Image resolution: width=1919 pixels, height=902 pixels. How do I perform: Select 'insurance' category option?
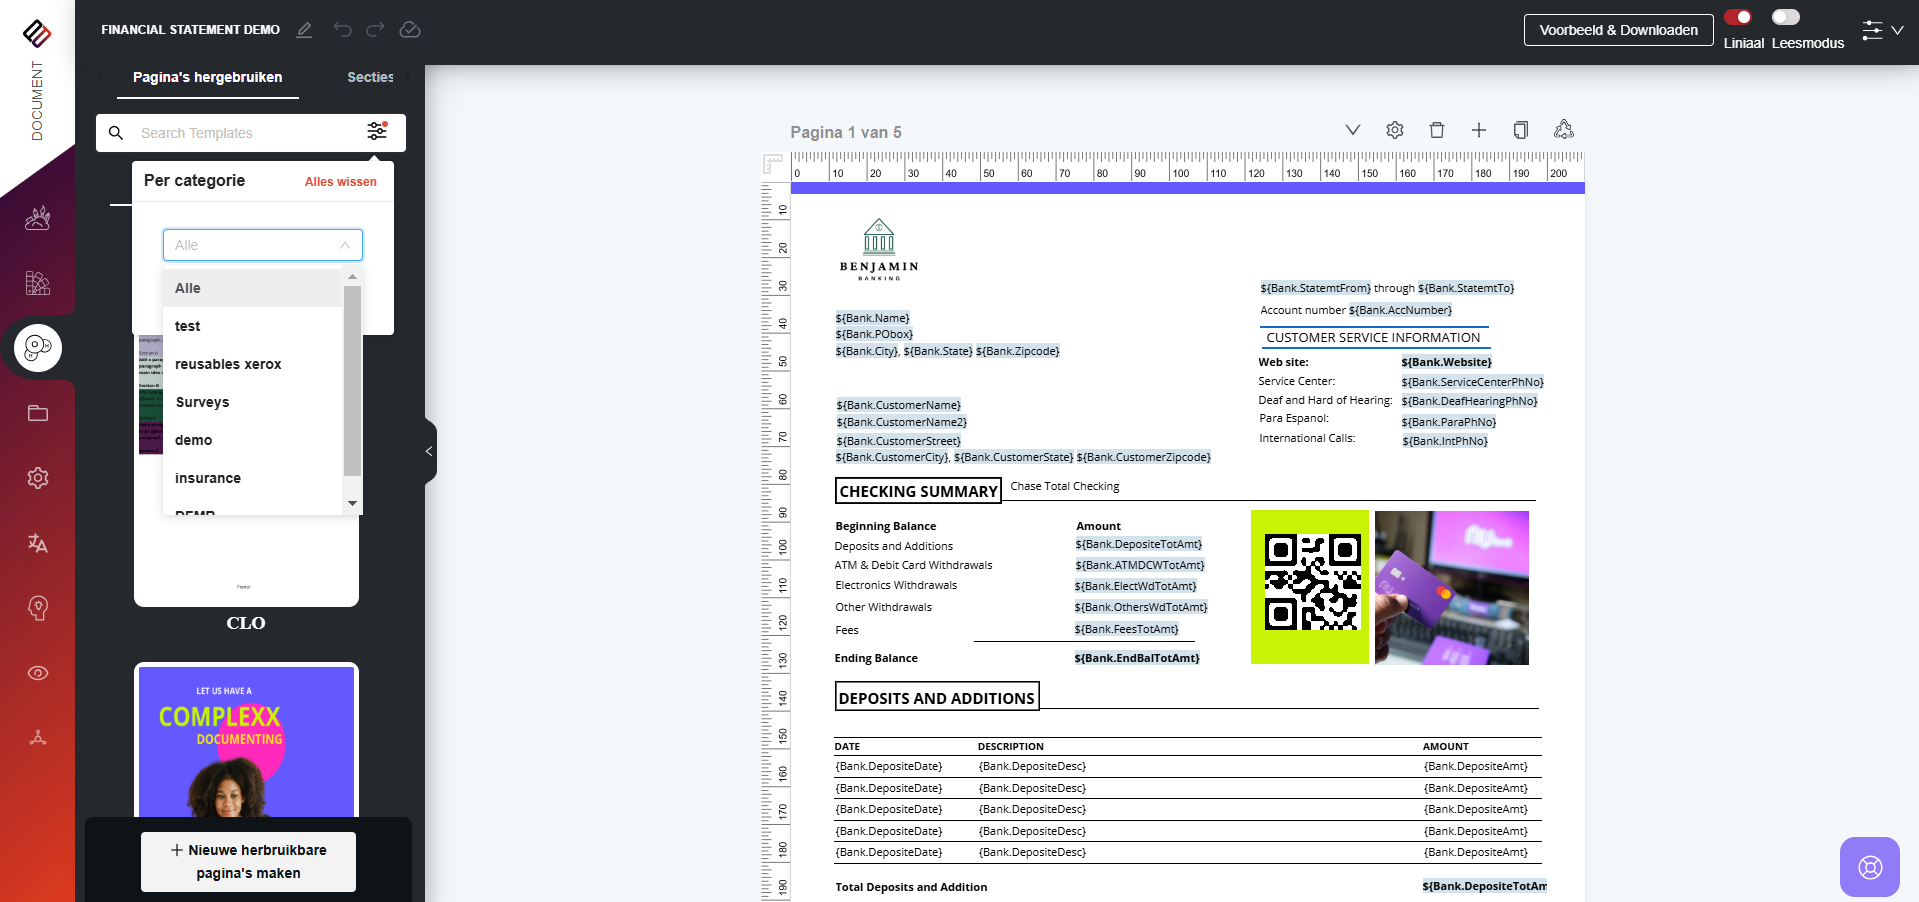(208, 478)
